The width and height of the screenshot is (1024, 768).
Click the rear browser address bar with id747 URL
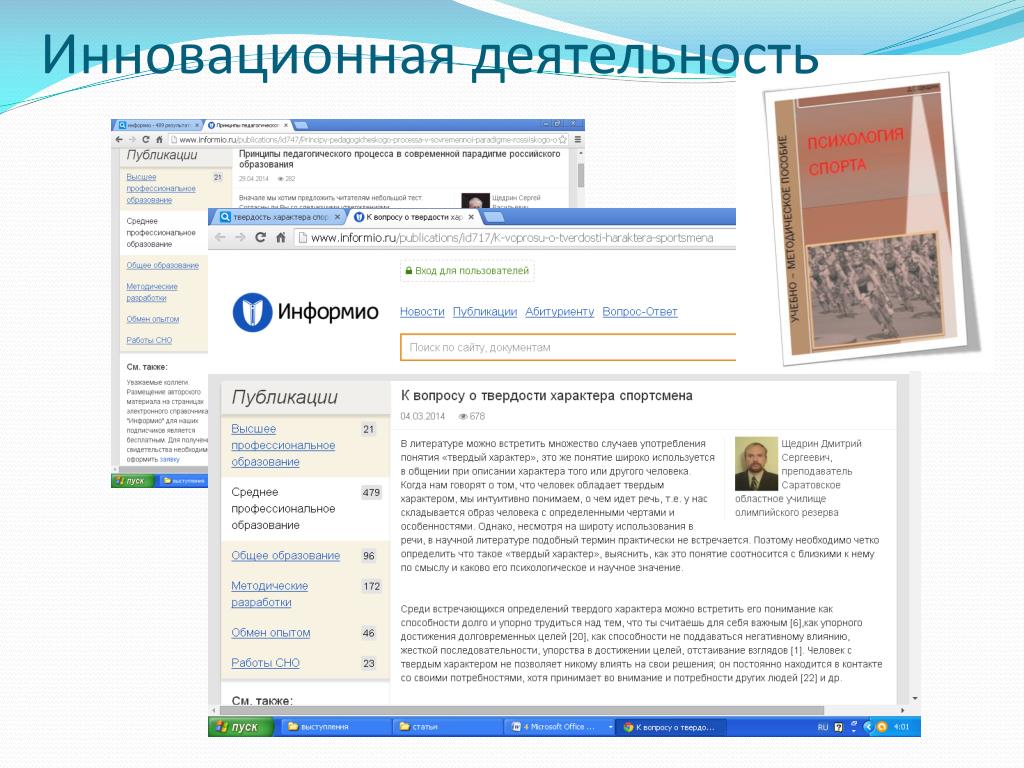[369, 139]
